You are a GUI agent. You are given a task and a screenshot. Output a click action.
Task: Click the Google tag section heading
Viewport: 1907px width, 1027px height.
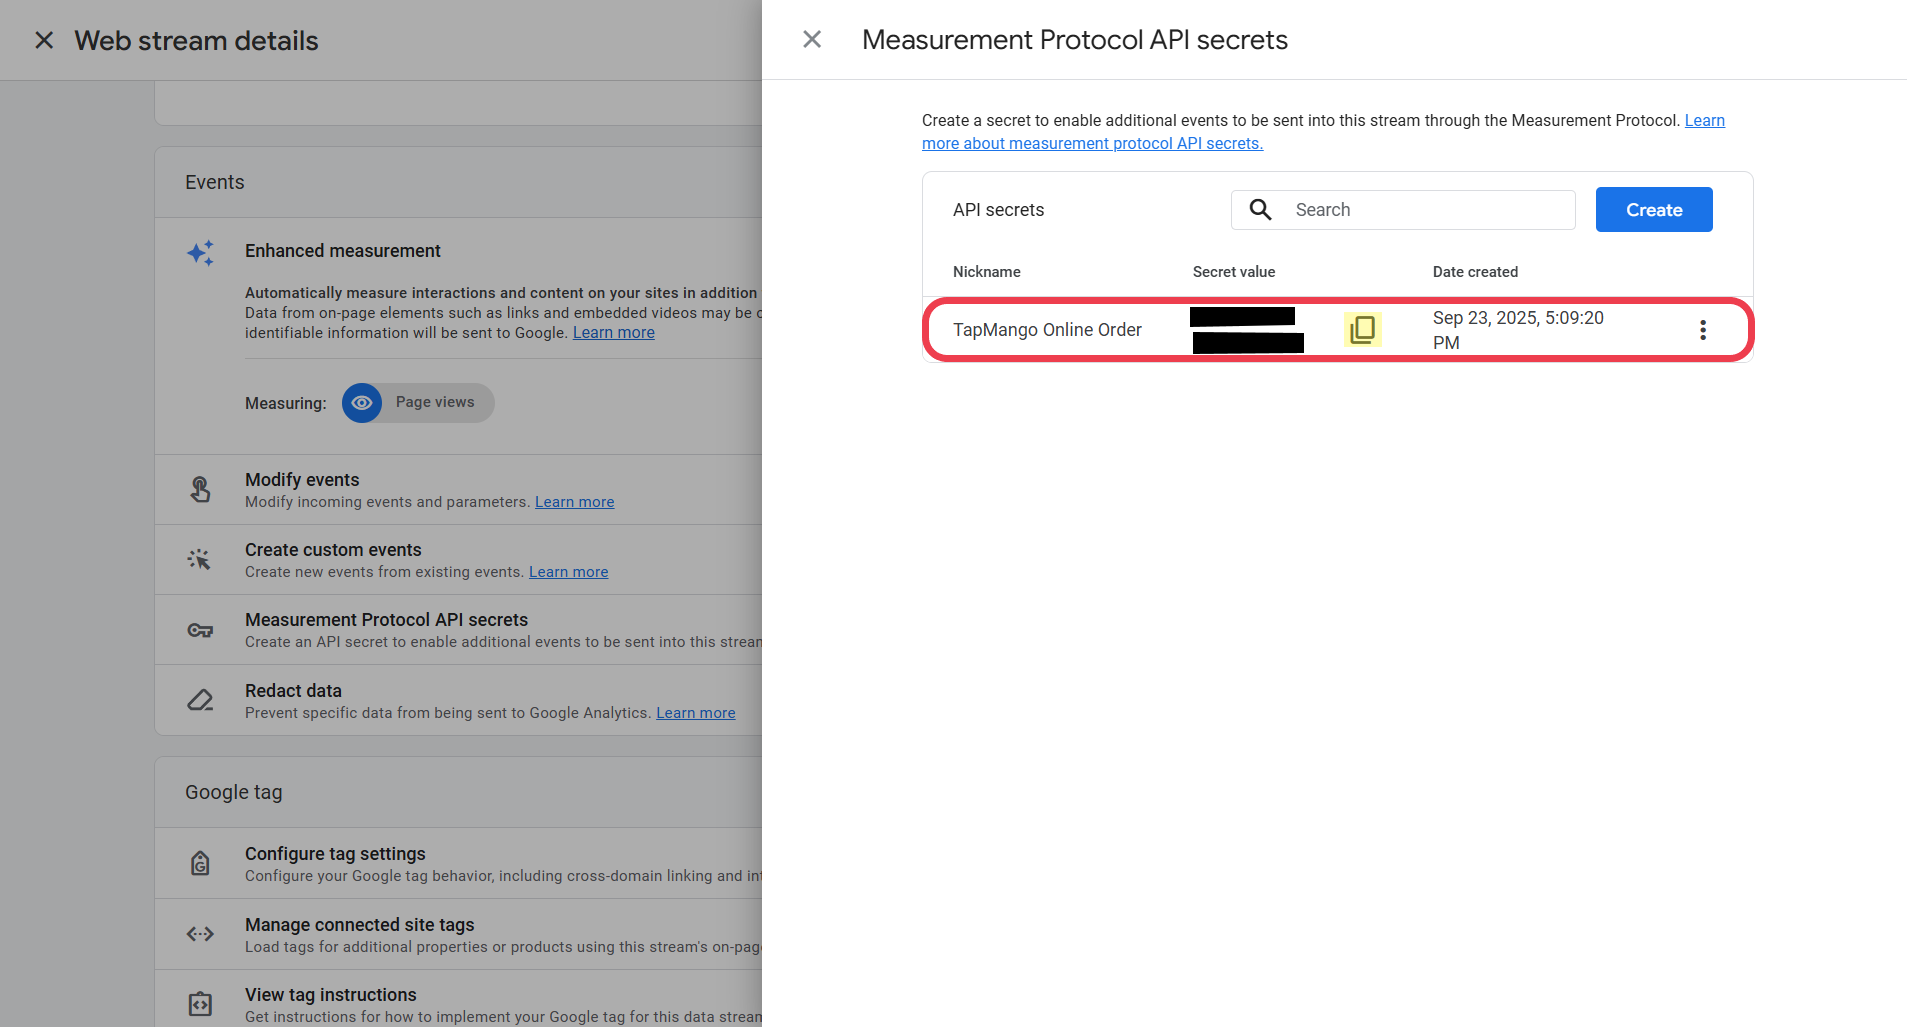[x=233, y=792]
